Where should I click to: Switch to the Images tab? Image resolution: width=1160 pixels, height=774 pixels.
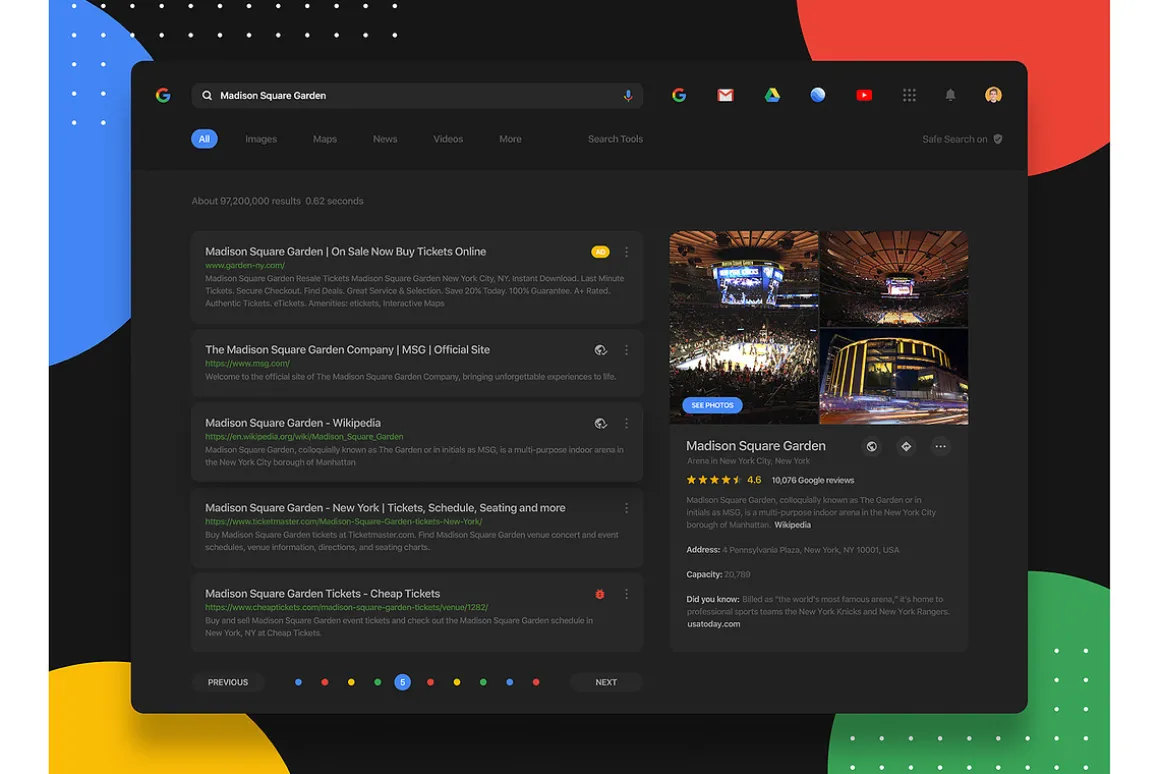point(261,139)
